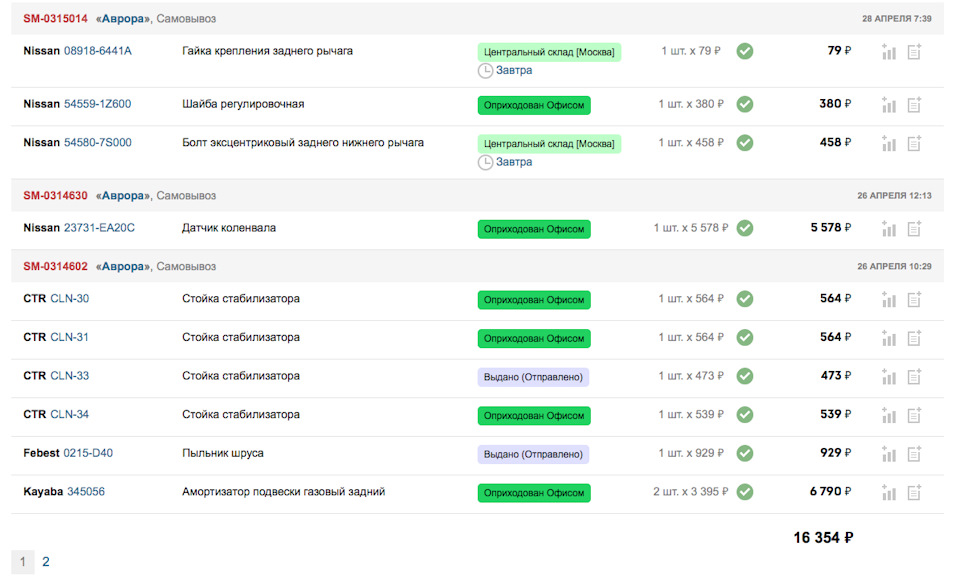The height and width of the screenshot is (588, 960).
Task: Open part number 23731-EA20C link
Action: pos(99,228)
